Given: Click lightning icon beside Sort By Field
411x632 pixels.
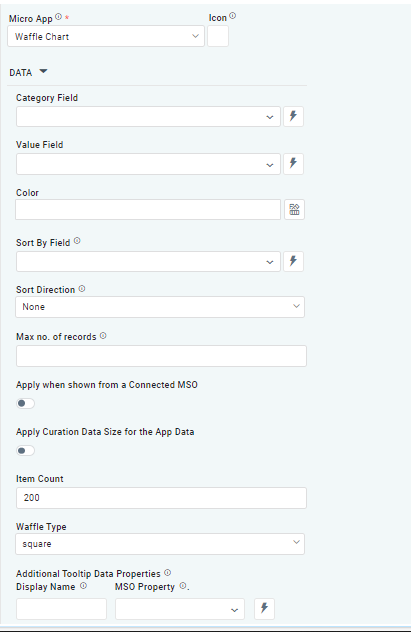Looking at the screenshot, I should (293, 261).
